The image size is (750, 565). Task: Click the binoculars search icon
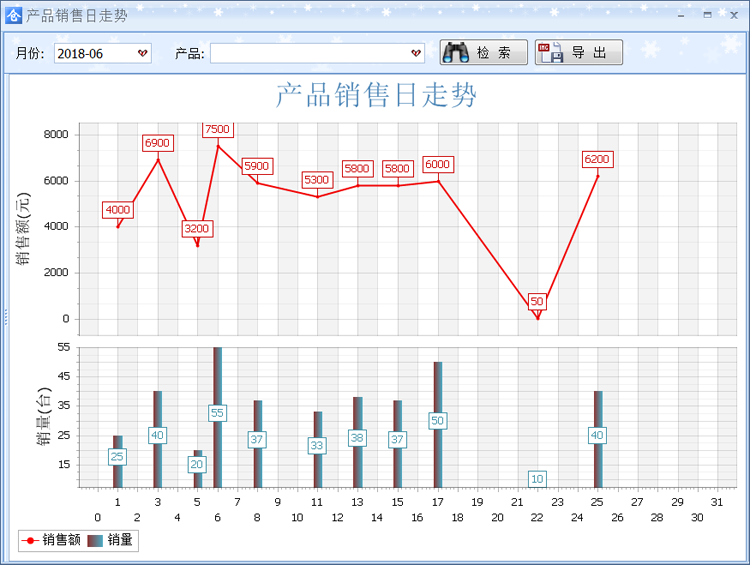click(455, 52)
